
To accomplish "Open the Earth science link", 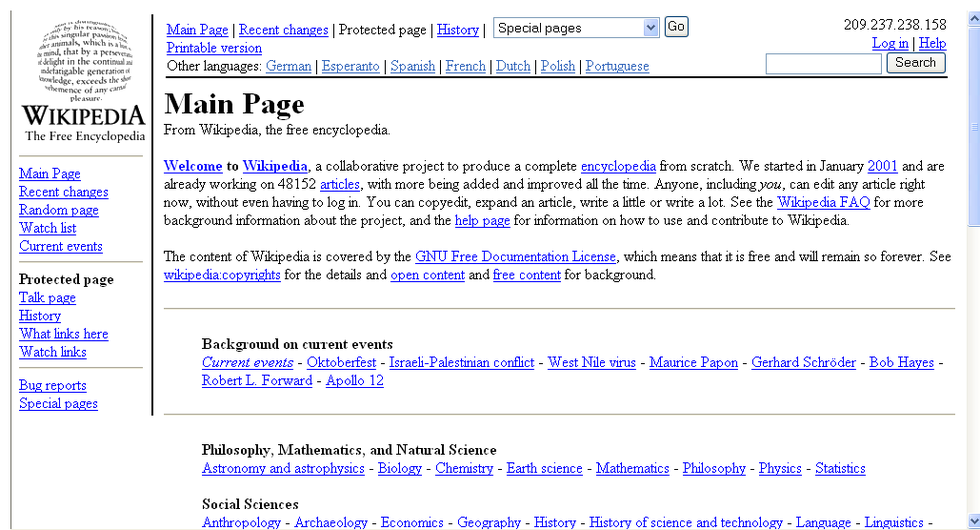I will coord(544,468).
